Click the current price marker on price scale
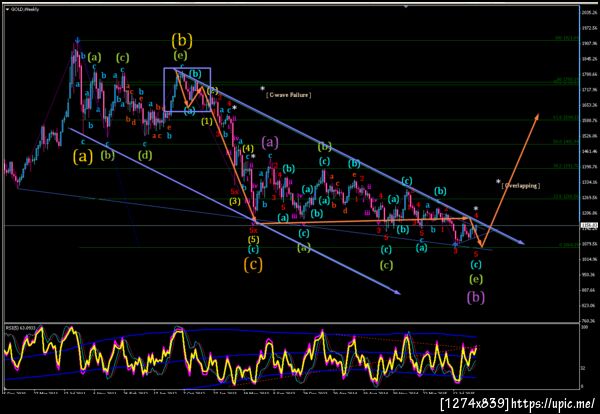This screenshot has width=600, height=414. [x=589, y=225]
